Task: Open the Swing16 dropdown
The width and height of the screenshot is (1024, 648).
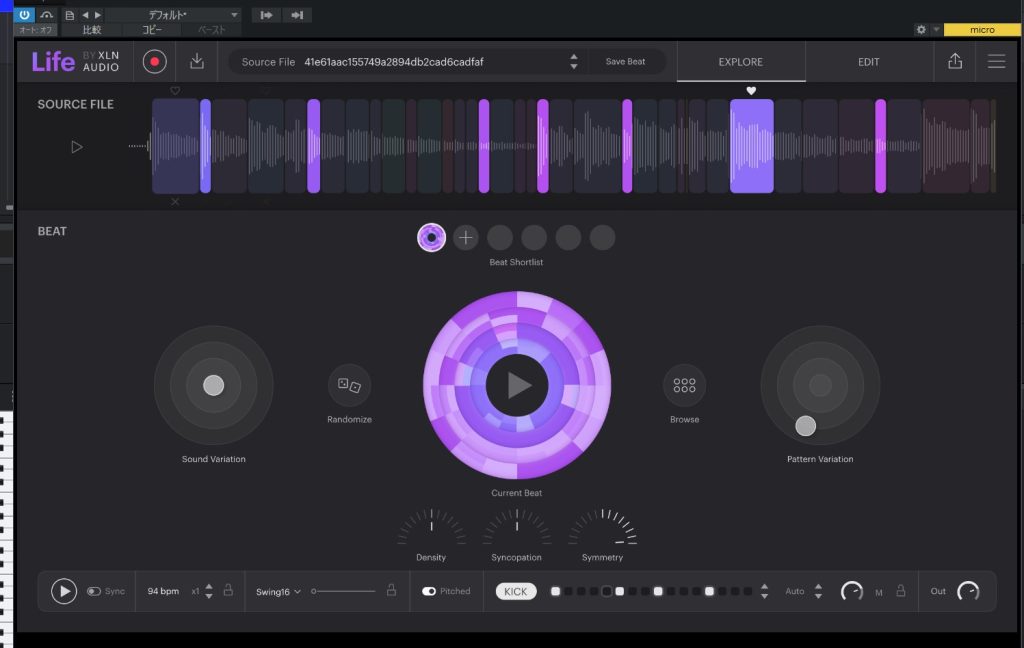Action: pyautogui.click(x=278, y=591)
